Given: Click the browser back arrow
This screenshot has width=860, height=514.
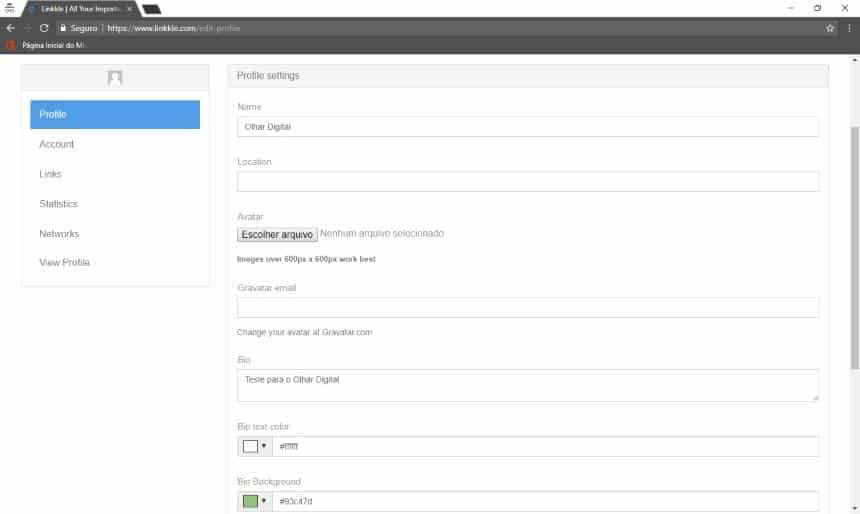Looking at the screenshot, I should [x=10, y=28].
